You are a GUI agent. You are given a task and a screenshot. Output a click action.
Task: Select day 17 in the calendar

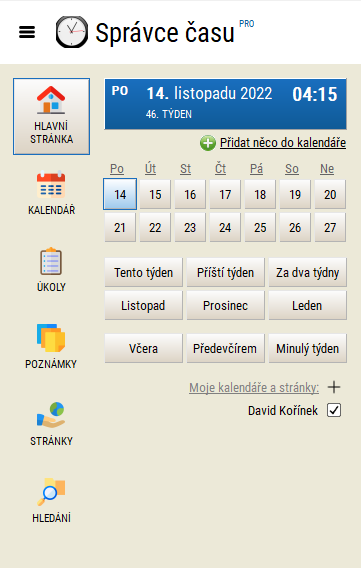click(225, 195)
